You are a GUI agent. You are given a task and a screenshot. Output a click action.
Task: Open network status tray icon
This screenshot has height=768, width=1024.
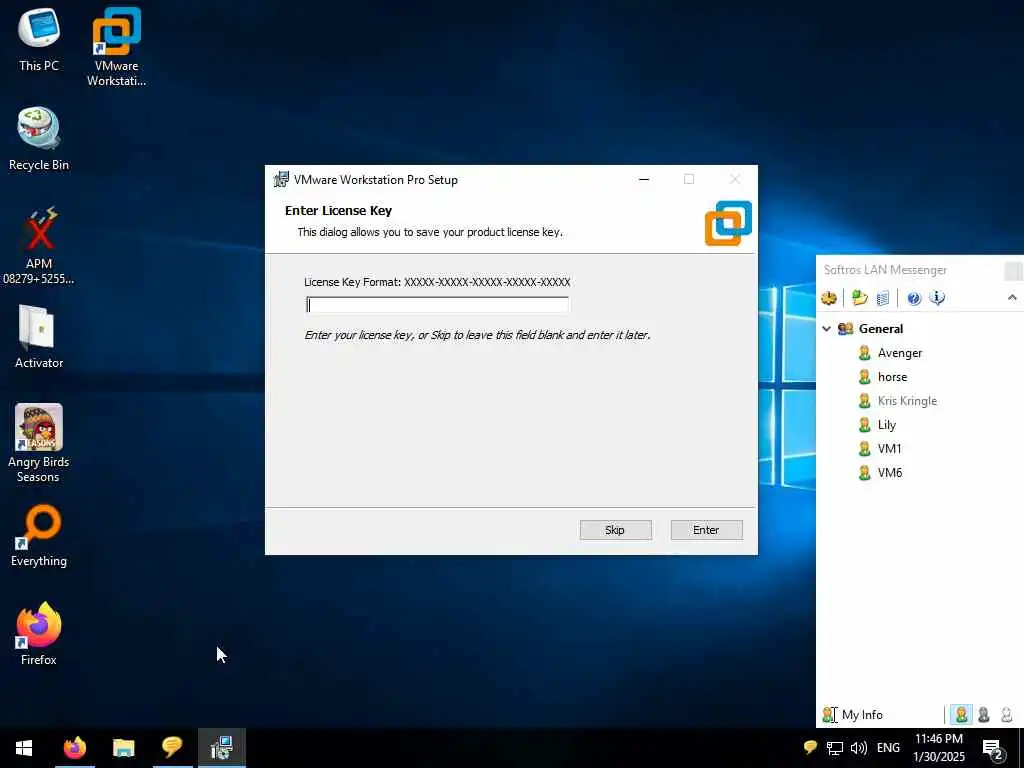(x=835, y=748)
